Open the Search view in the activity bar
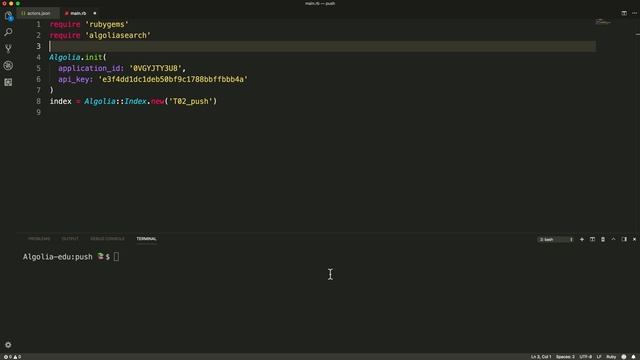This screenshot has height=360, width=640. tap(8, 32)
